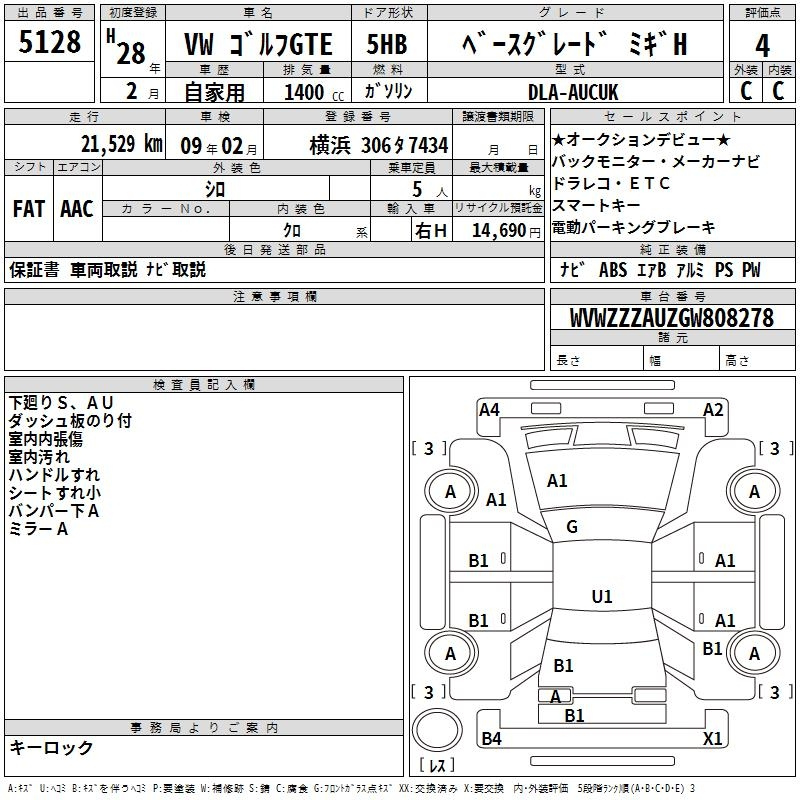The width and height of the screenshot is (800, 800).
Task: Click the spare tire レス label
Action: [x=437, y=765]
